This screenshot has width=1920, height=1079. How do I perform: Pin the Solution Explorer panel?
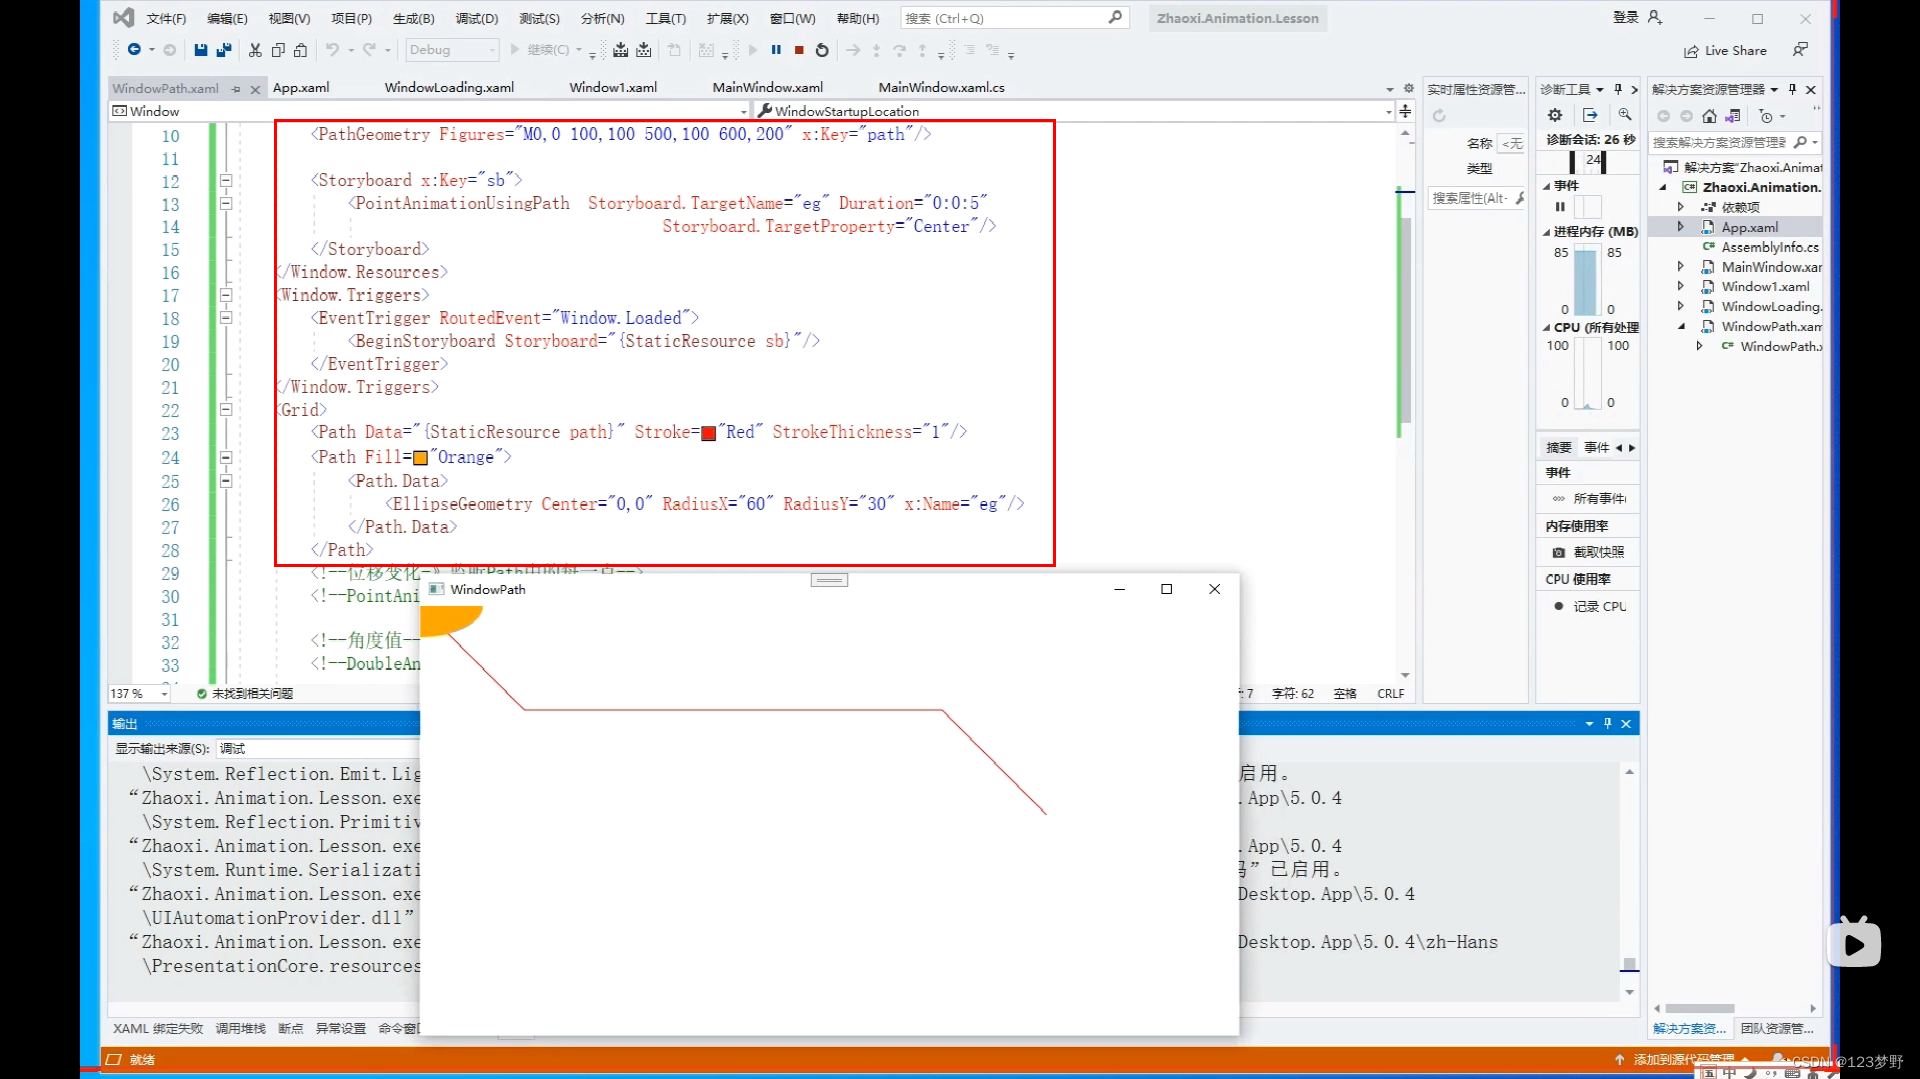[x=1792, y=89]
